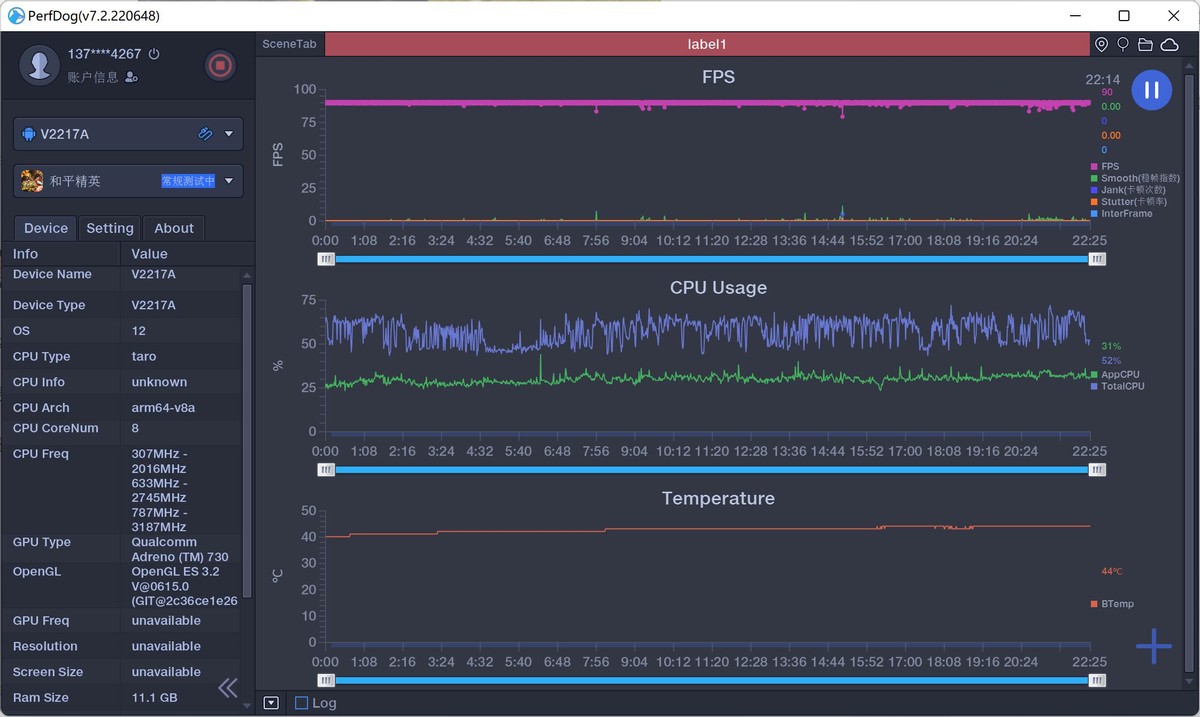
Task: Toggle the TotalCPU series in the legend
Action: coord(1122,386)
